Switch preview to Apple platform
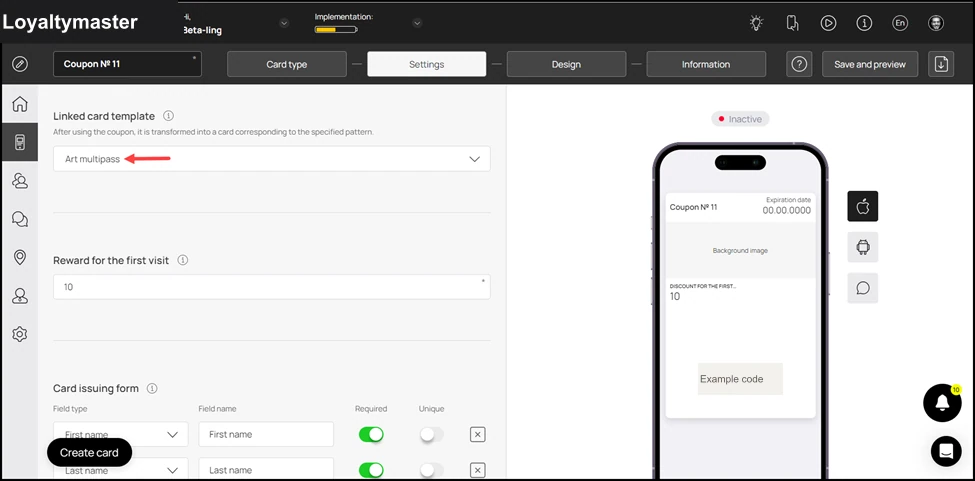 pos(862,206)
